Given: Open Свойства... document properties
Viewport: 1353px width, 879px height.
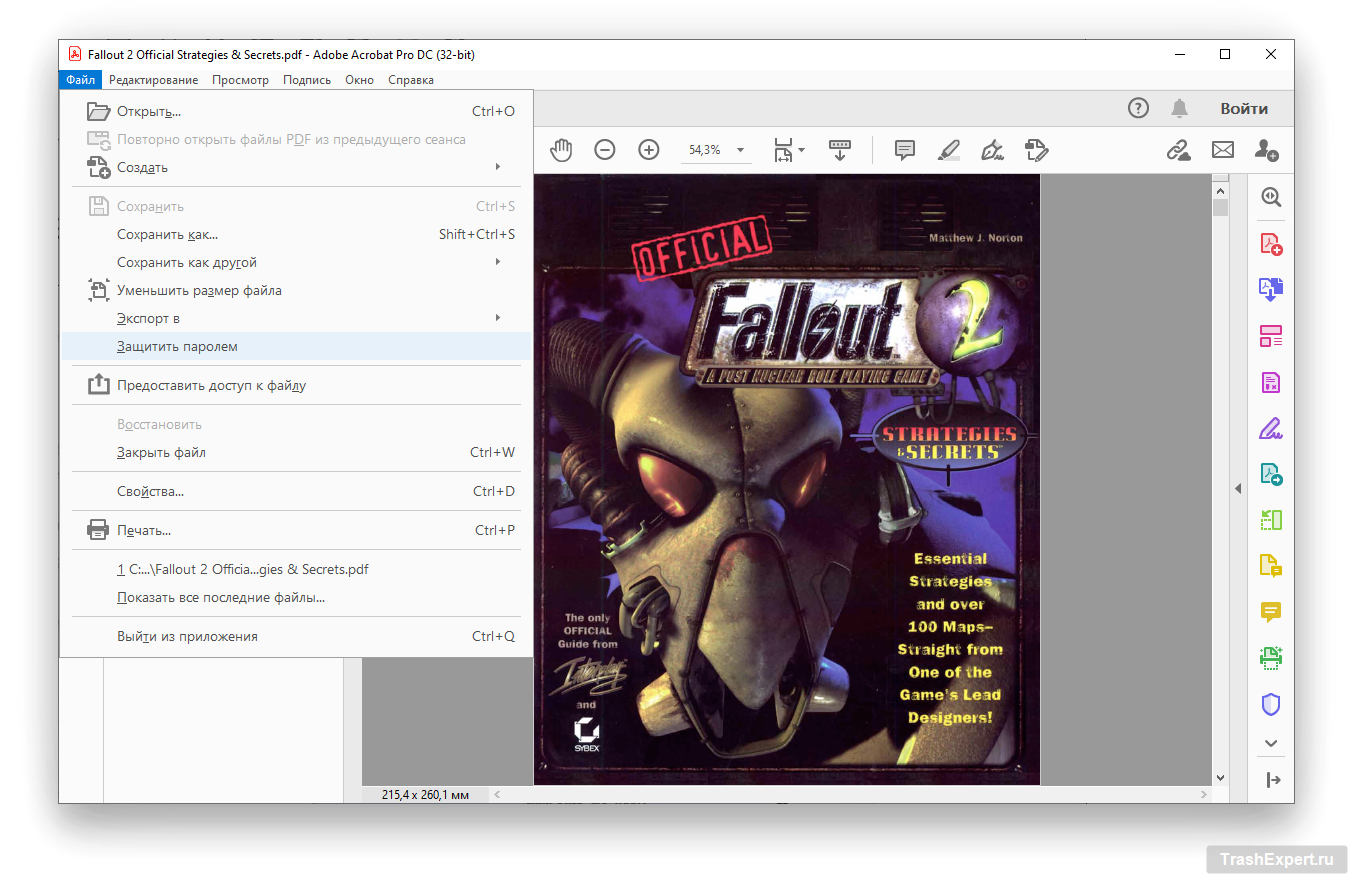Looking at the screenshot, I should (297, 491).
